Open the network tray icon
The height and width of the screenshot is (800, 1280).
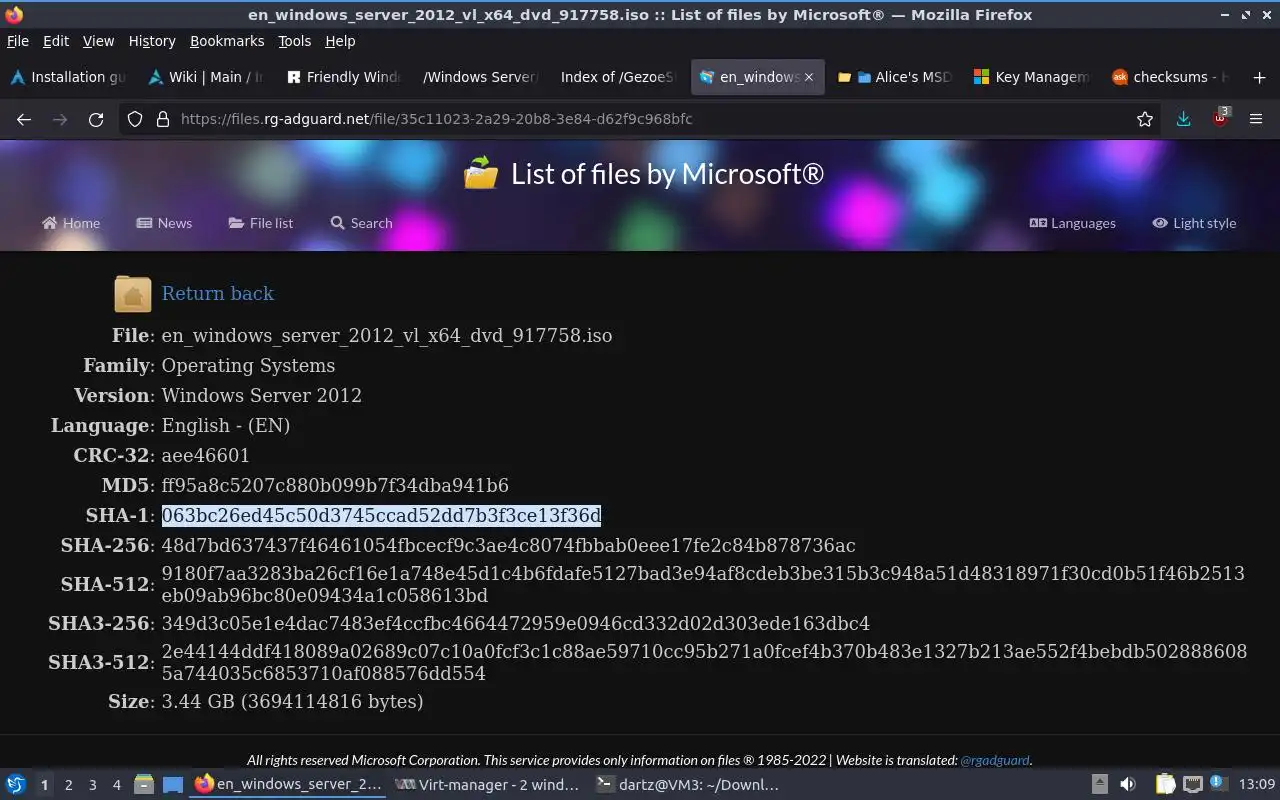tap(1192, 784)
